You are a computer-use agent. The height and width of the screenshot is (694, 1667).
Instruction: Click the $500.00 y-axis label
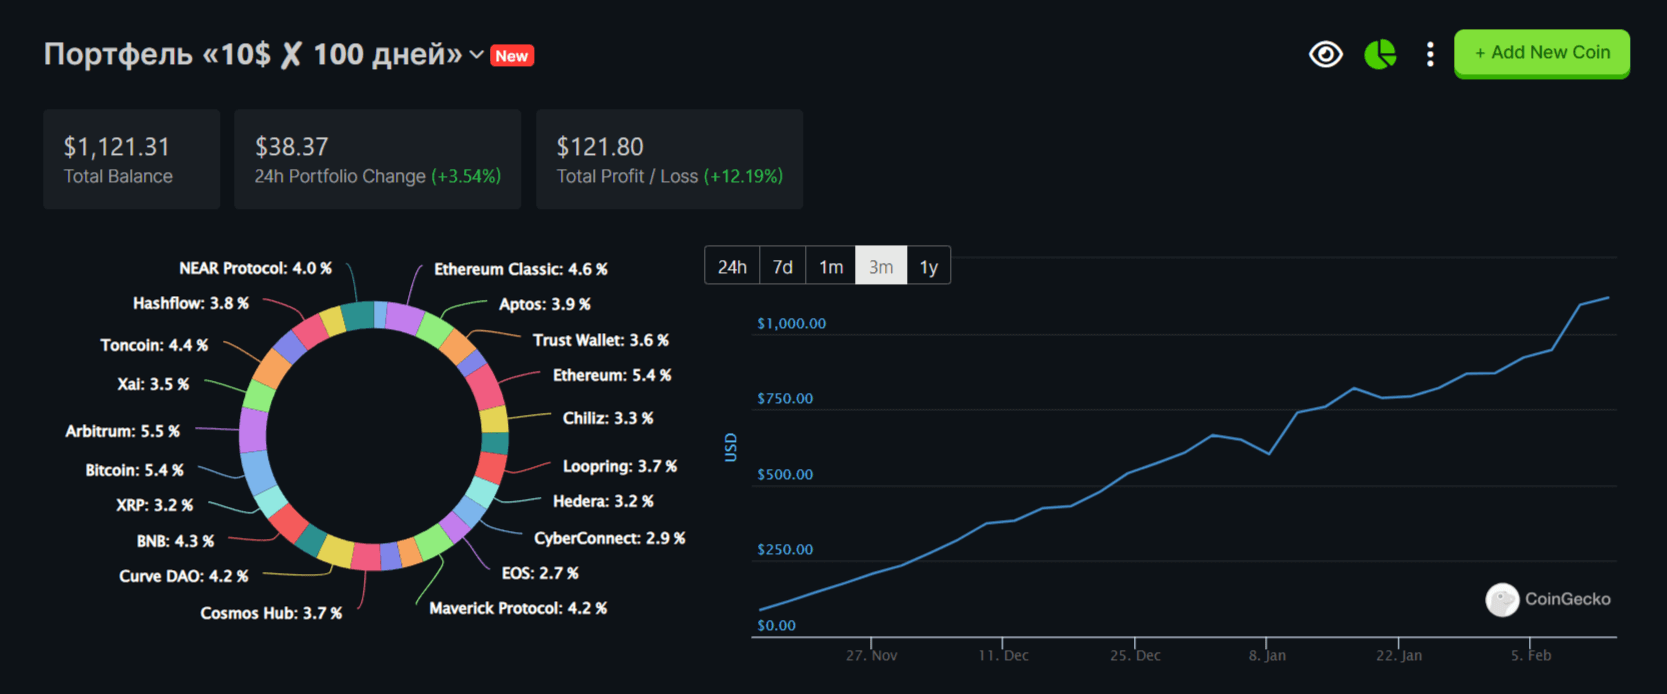785,474
